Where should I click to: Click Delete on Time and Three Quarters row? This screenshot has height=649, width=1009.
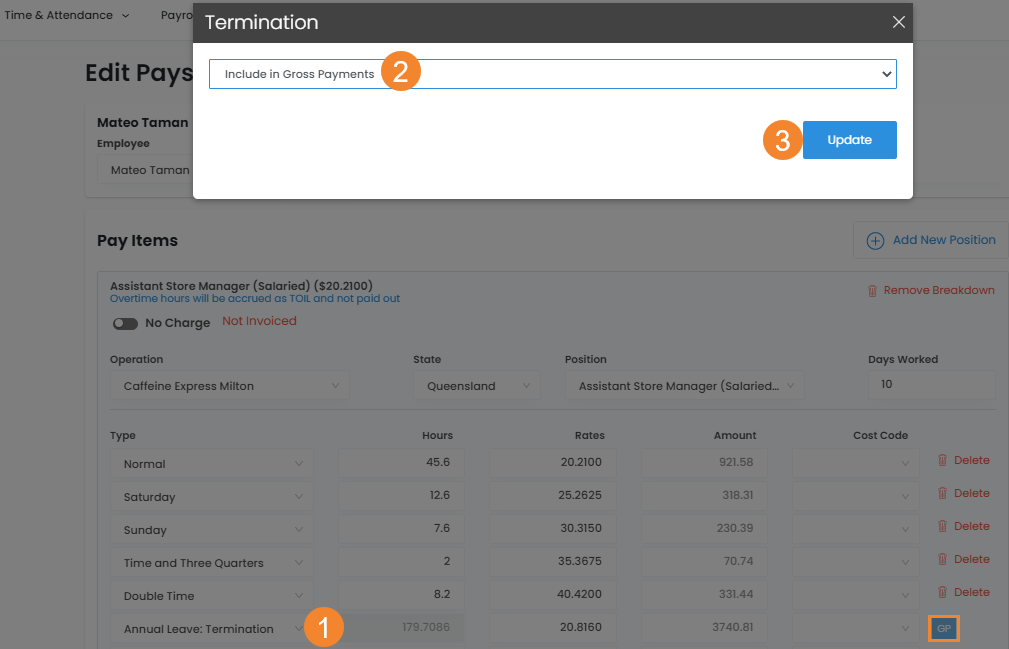coord(971,560)
